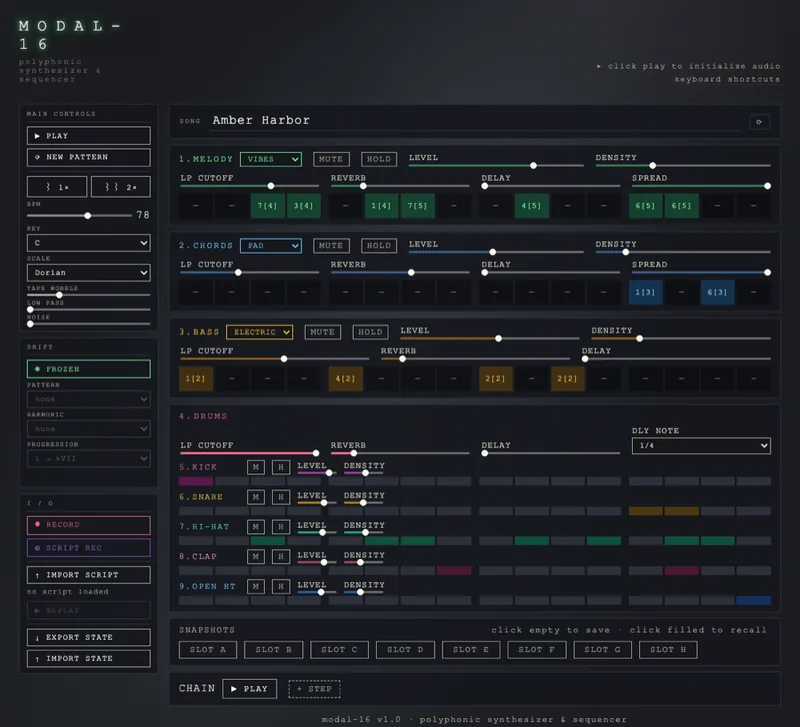Click the Drums LP Cutoff slider
This screenshot has height=727, width=800.
click(249, 453)
